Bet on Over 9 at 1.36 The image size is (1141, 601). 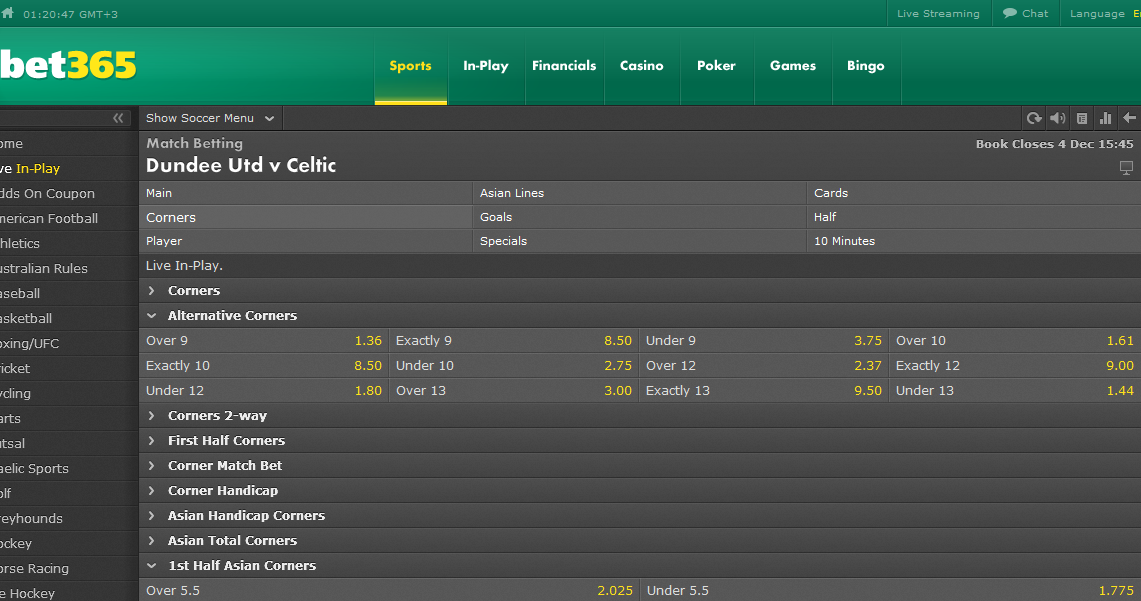[263, 341]
